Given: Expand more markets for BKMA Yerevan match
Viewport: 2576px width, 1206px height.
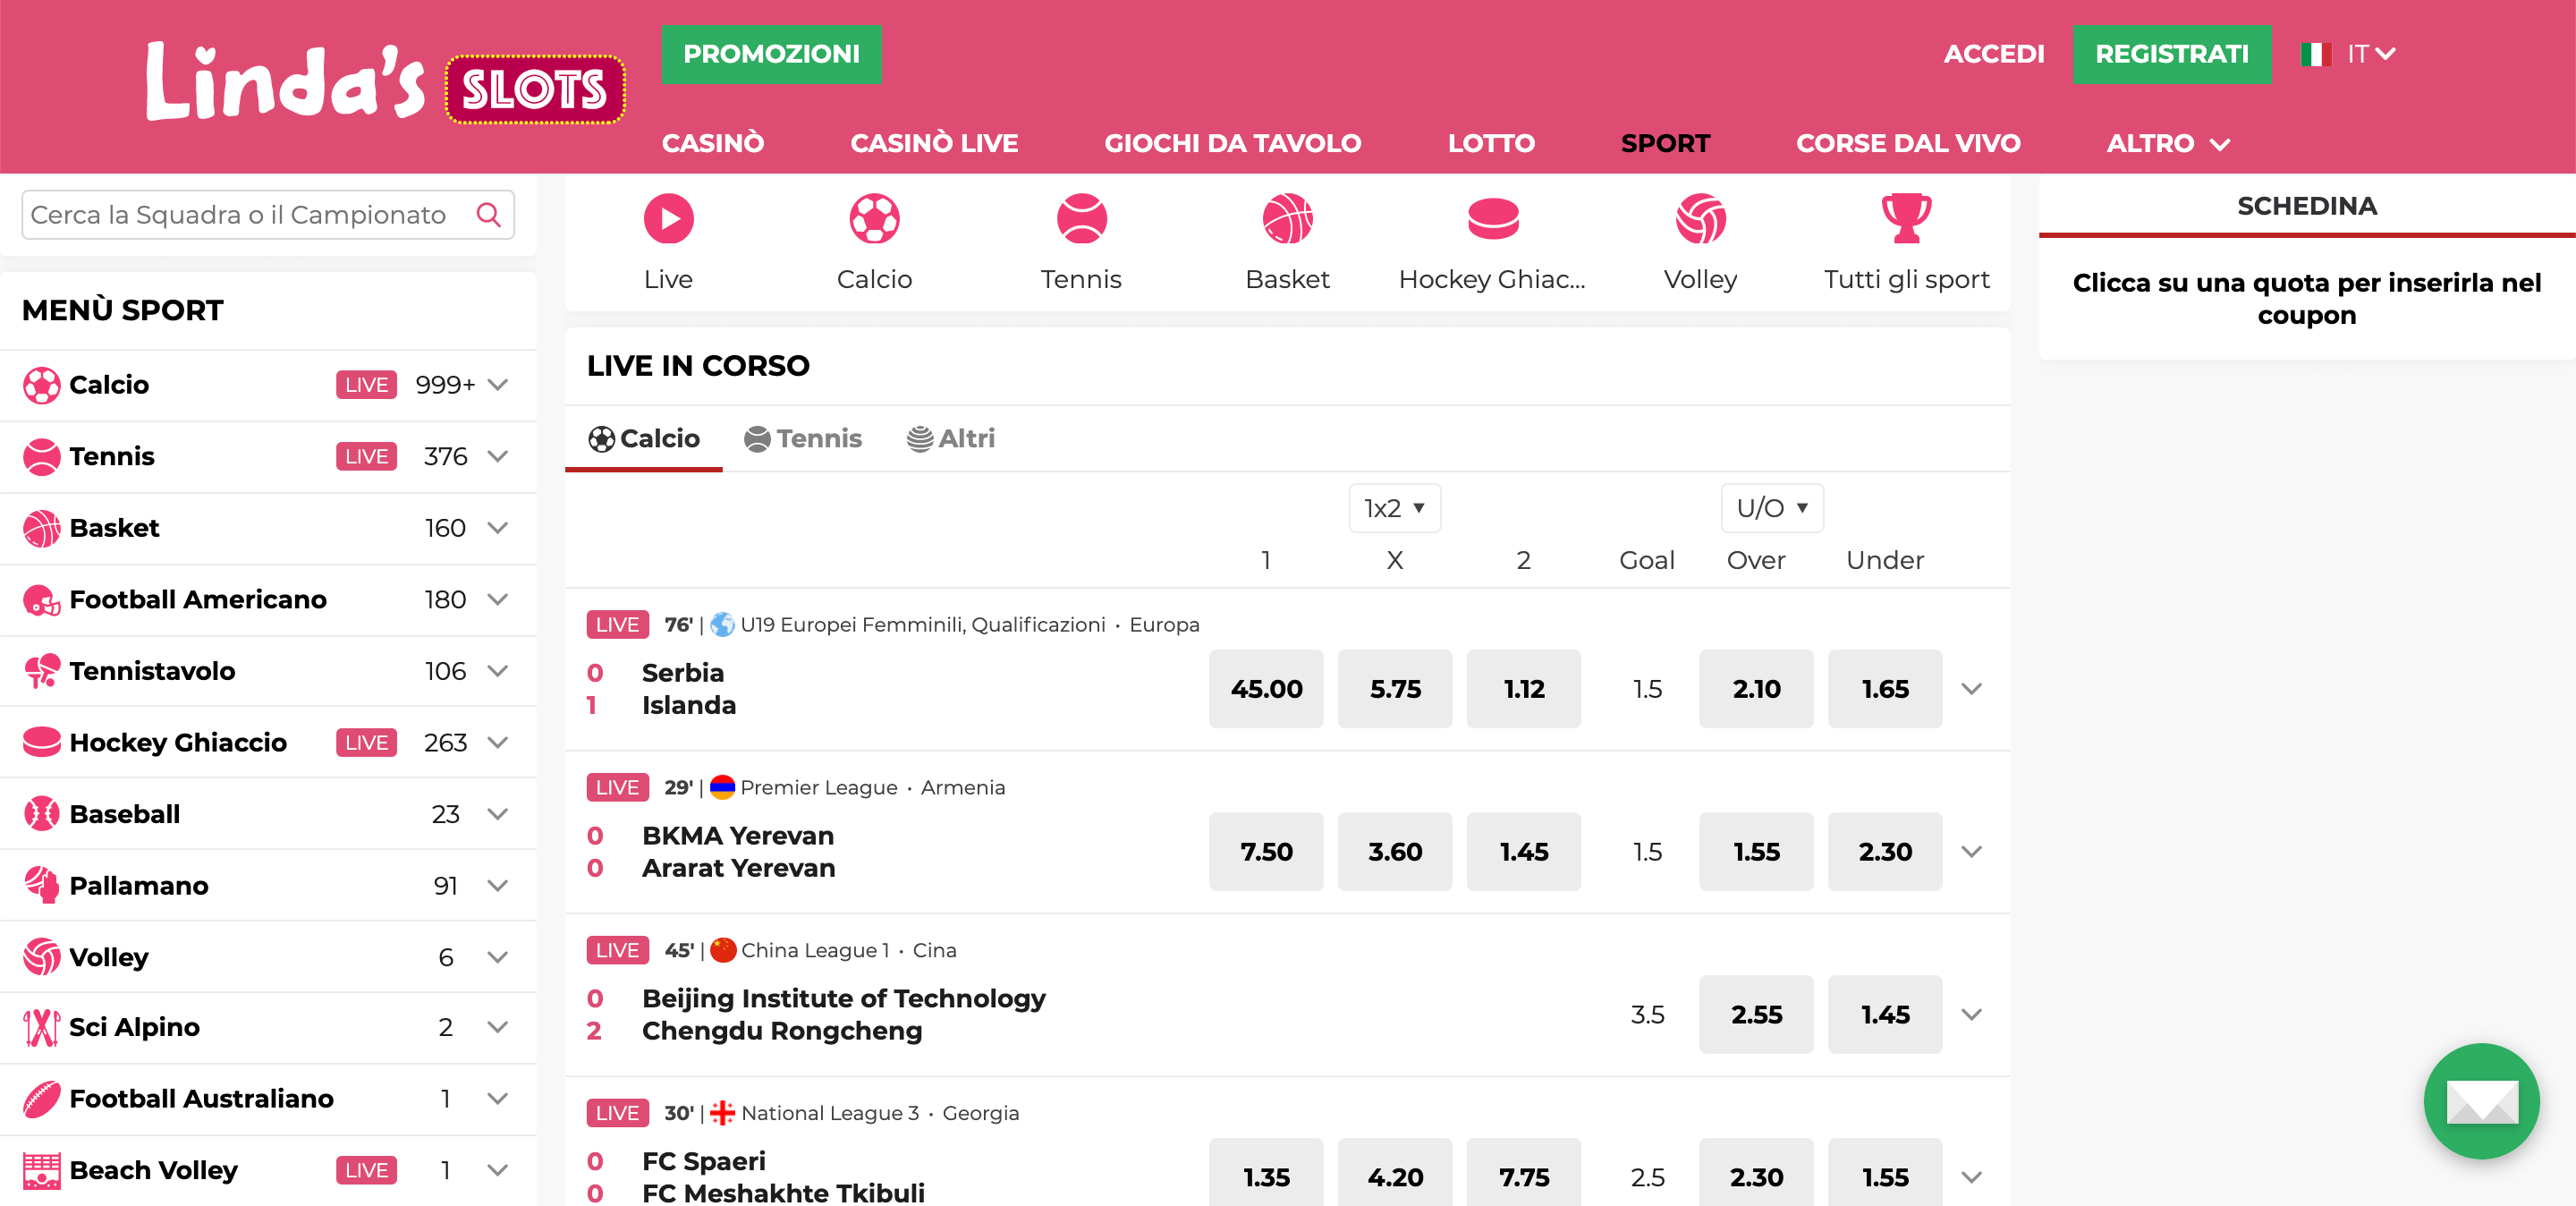Looking at the screenshot, I should pyautogui.click(x=1971, y=852).
